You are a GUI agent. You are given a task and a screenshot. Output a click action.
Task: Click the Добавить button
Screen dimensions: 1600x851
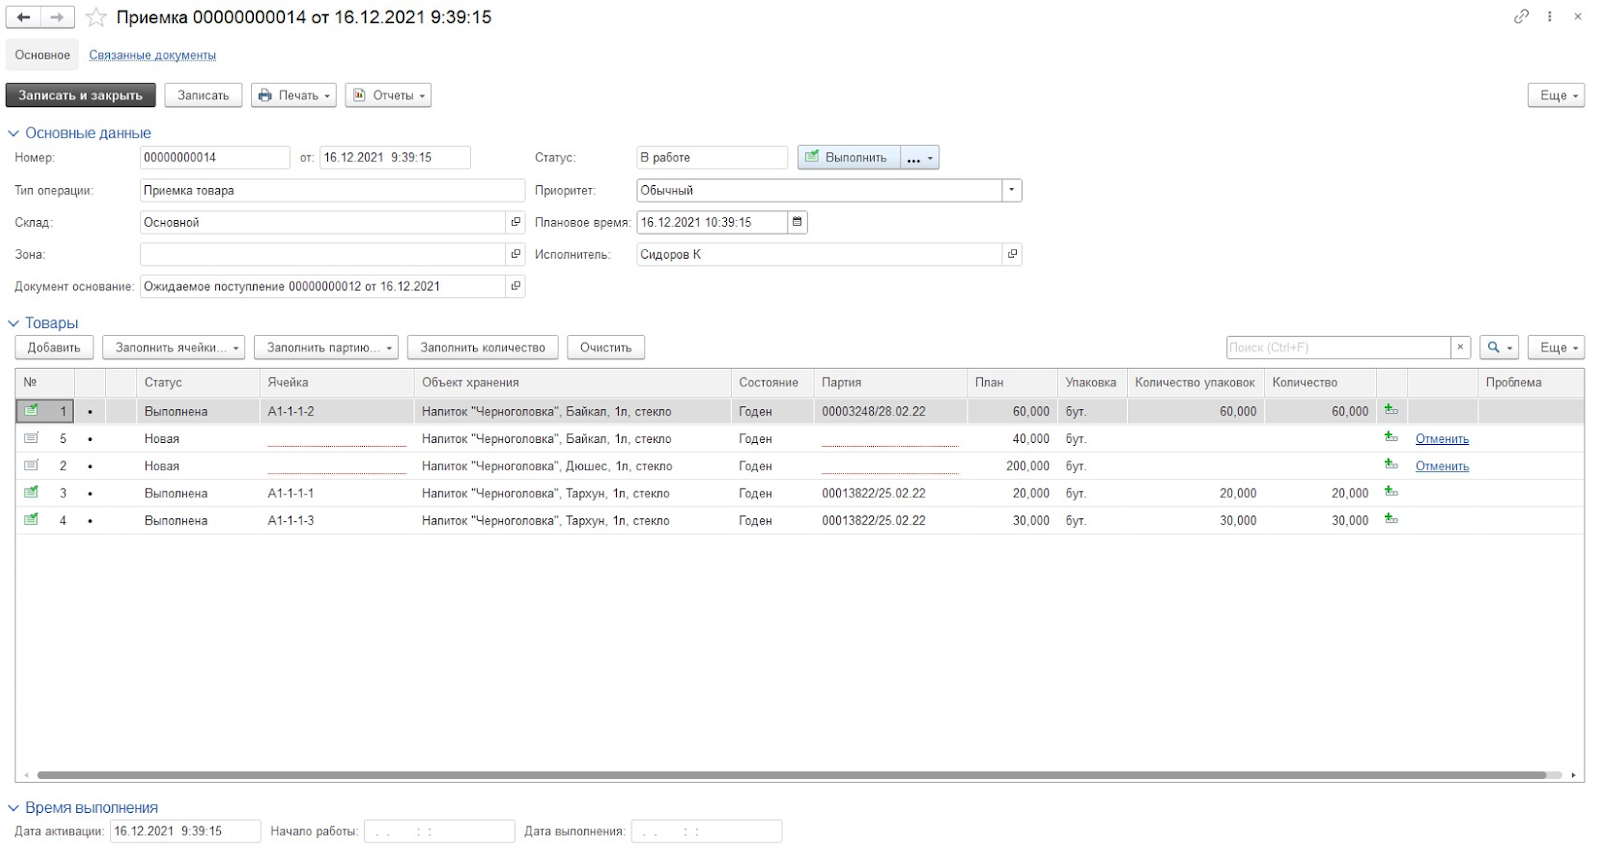(54, 347)
